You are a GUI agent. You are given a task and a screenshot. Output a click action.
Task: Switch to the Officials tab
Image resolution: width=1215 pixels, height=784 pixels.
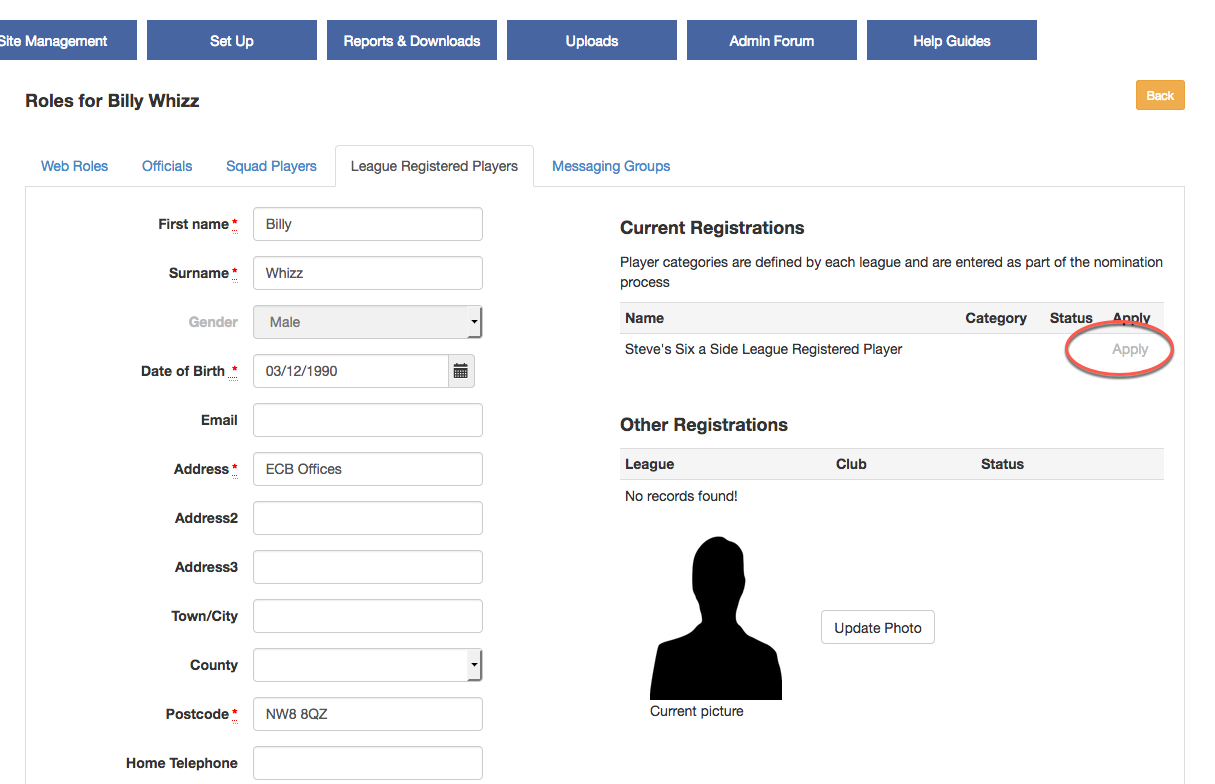pyautogui.click(x=167, y=166)
